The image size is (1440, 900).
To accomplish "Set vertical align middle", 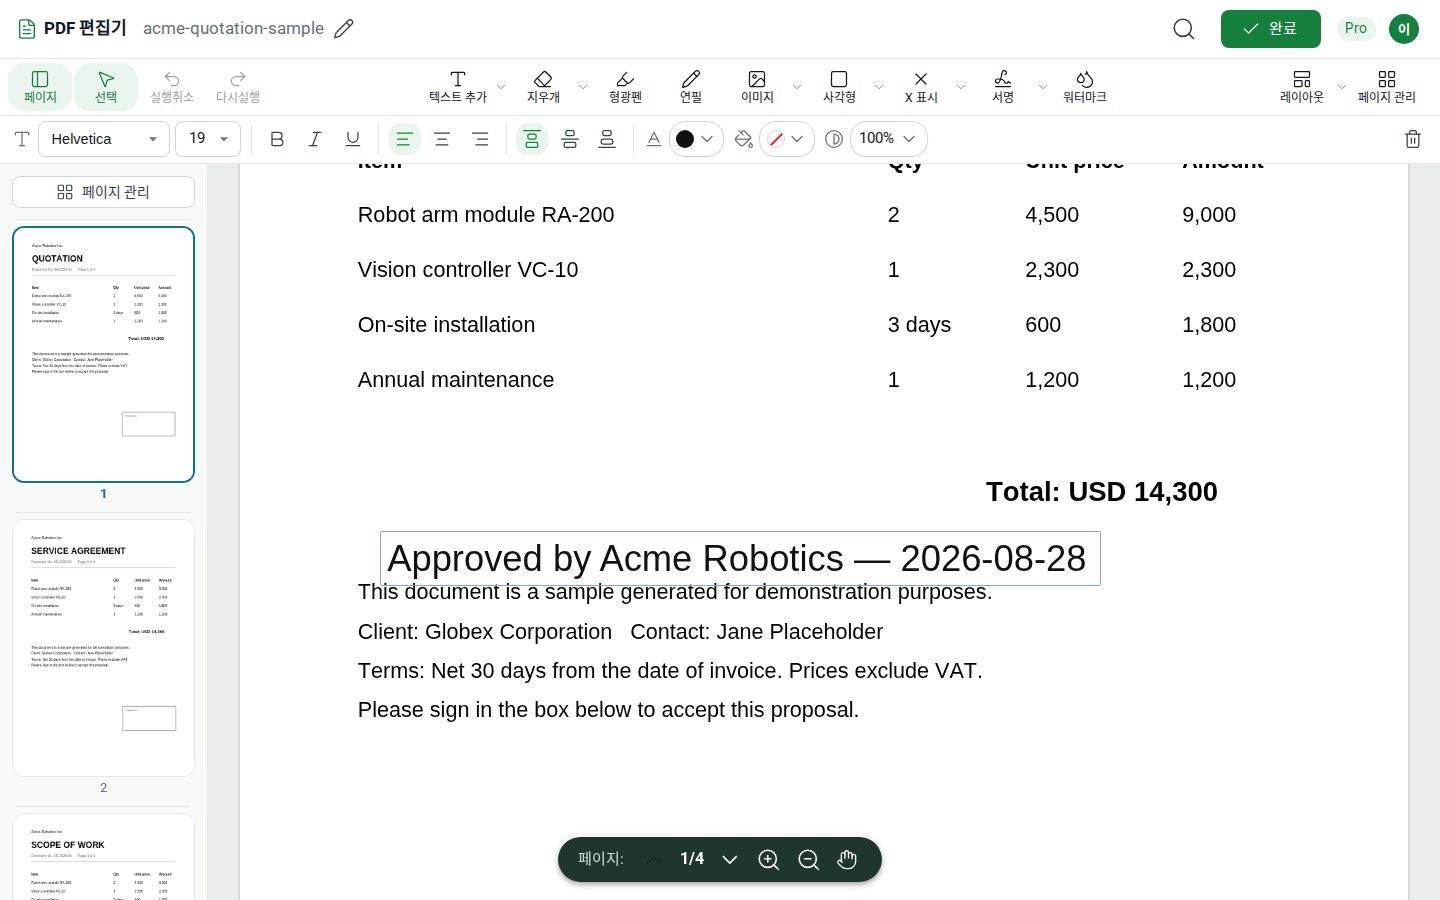I will (570, 139).
